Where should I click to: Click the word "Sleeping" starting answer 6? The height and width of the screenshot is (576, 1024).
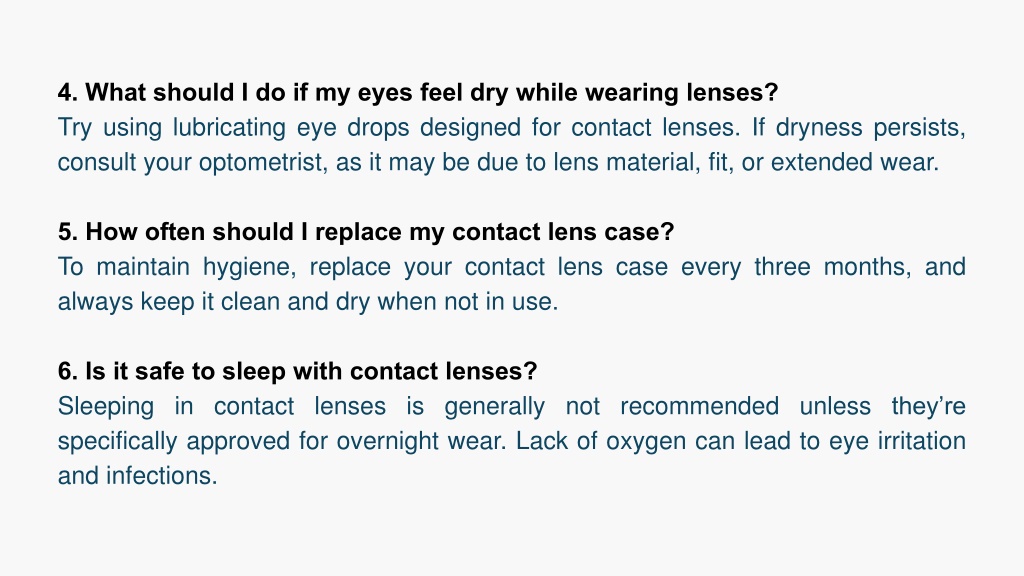click(106, 407)
